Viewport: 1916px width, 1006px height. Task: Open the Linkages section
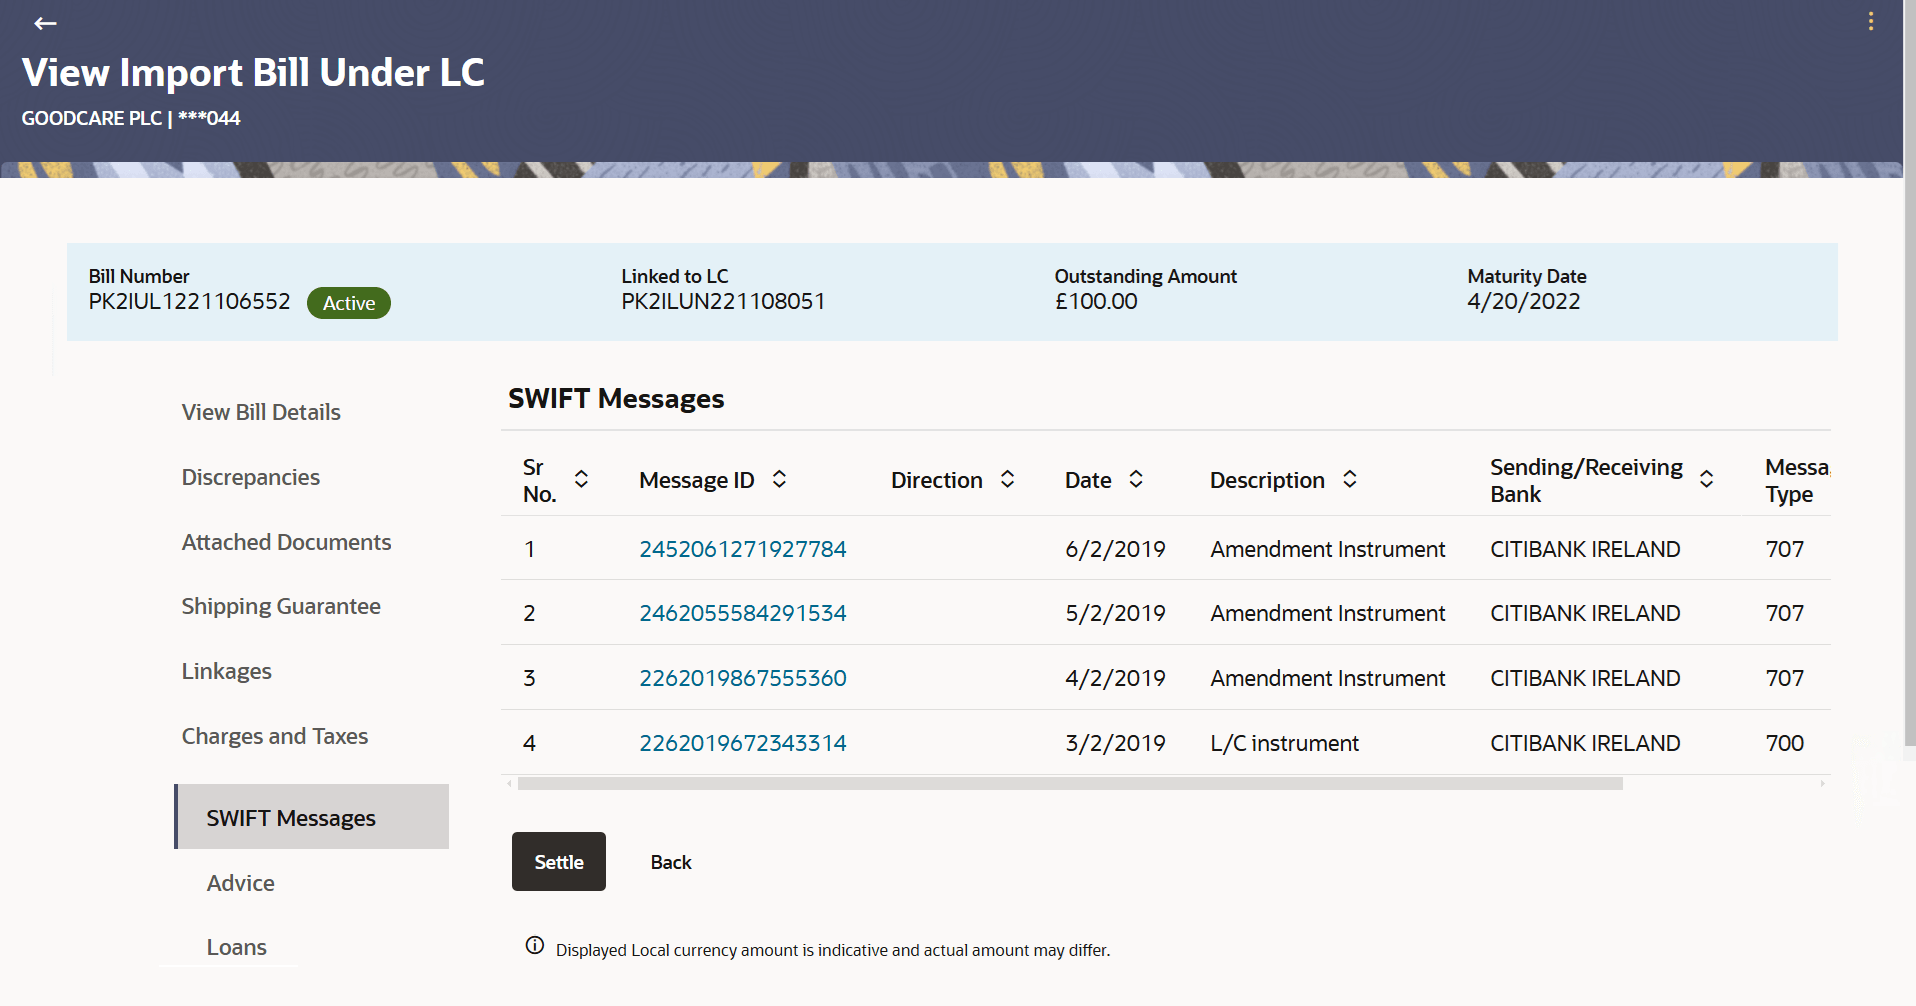pos(227,671)
